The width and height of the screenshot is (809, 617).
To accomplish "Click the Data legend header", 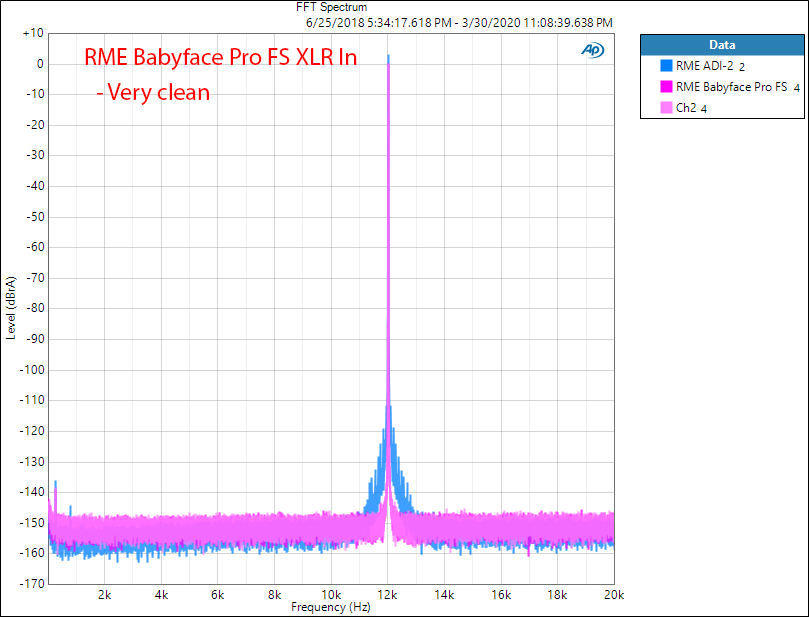I will point(722,45).
